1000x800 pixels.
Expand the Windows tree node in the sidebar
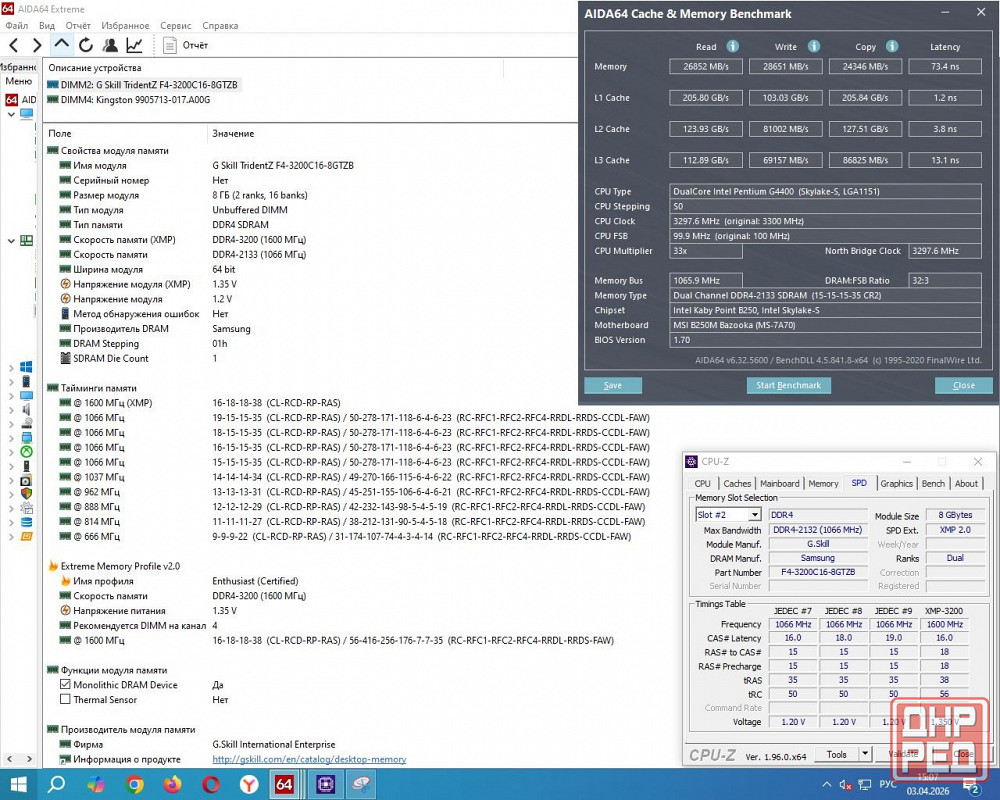(x=12, y=367)
